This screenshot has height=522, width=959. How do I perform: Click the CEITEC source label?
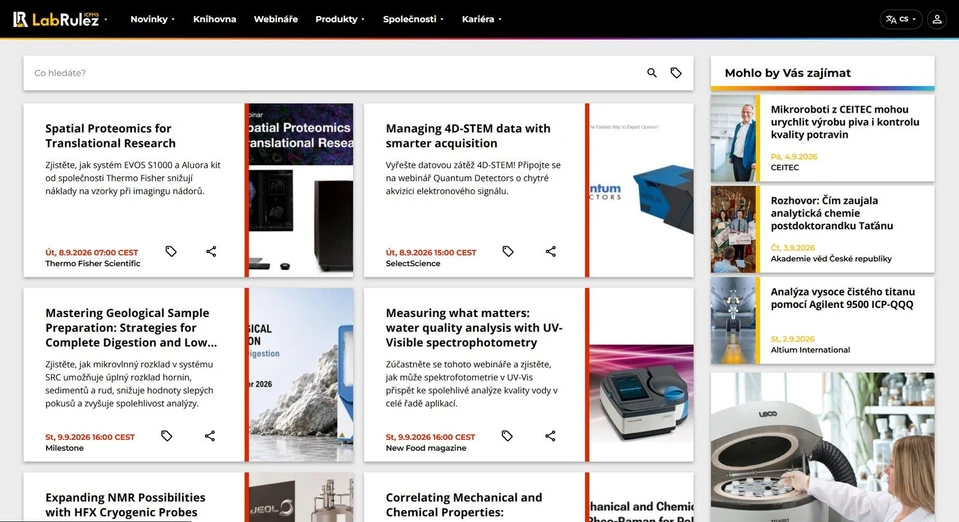[785, 168]
